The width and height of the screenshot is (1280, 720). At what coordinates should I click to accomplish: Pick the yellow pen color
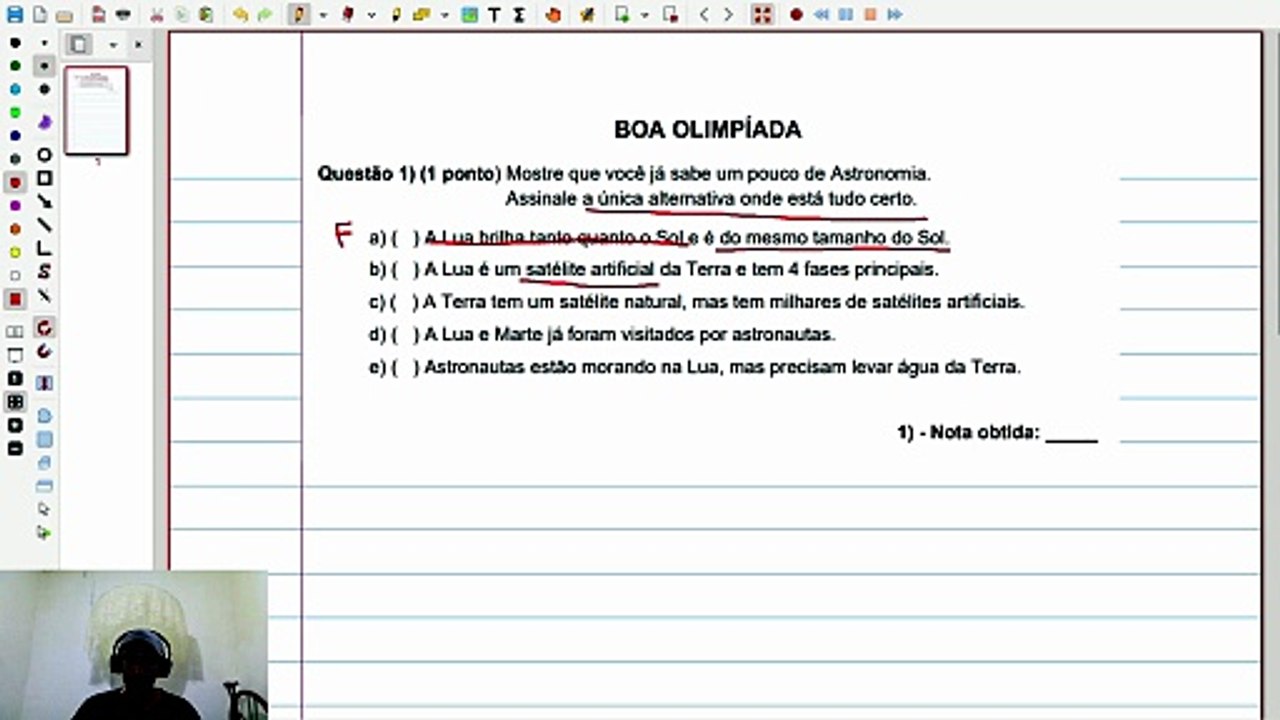click(x=15, y=252)
